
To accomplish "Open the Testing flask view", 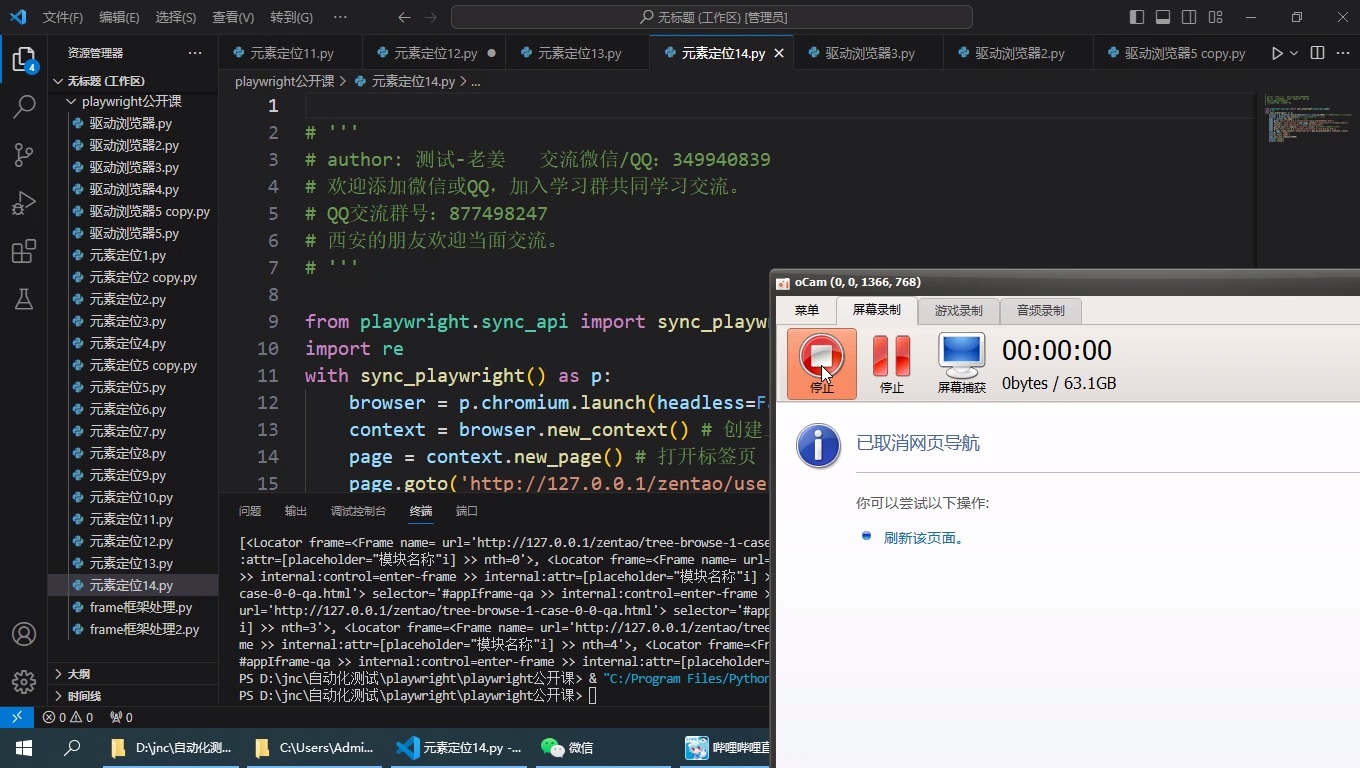I will click(24, 299).
